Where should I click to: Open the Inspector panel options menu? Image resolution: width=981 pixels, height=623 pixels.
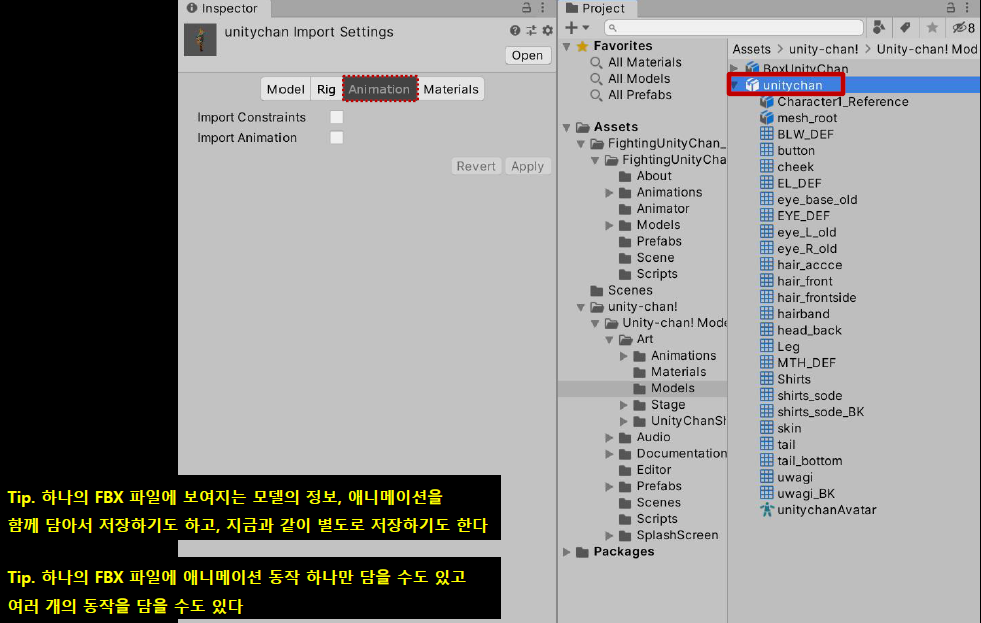(542, 8)
